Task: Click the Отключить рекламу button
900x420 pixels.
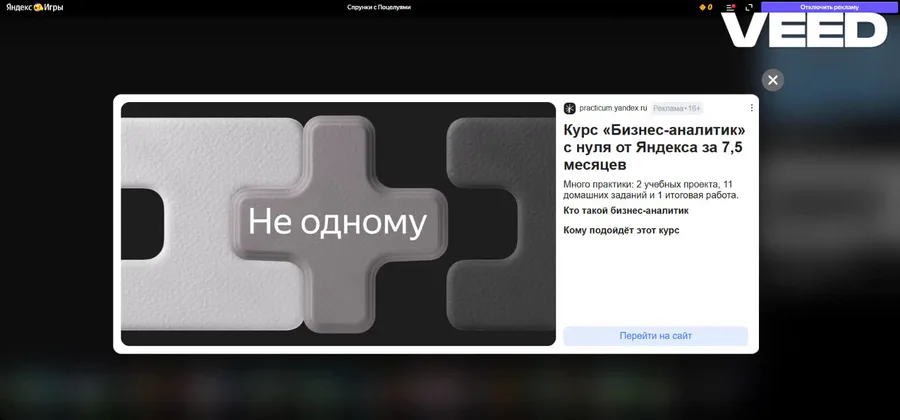Action: 829,7
